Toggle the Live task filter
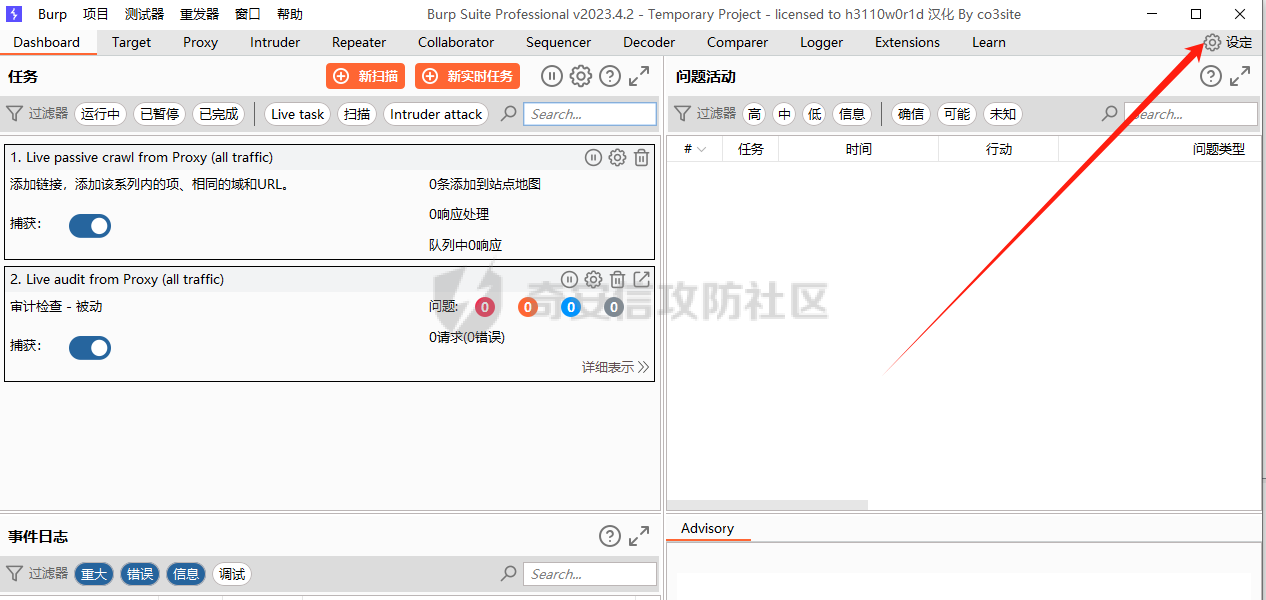1266x600 pixels. coord(298,114)
